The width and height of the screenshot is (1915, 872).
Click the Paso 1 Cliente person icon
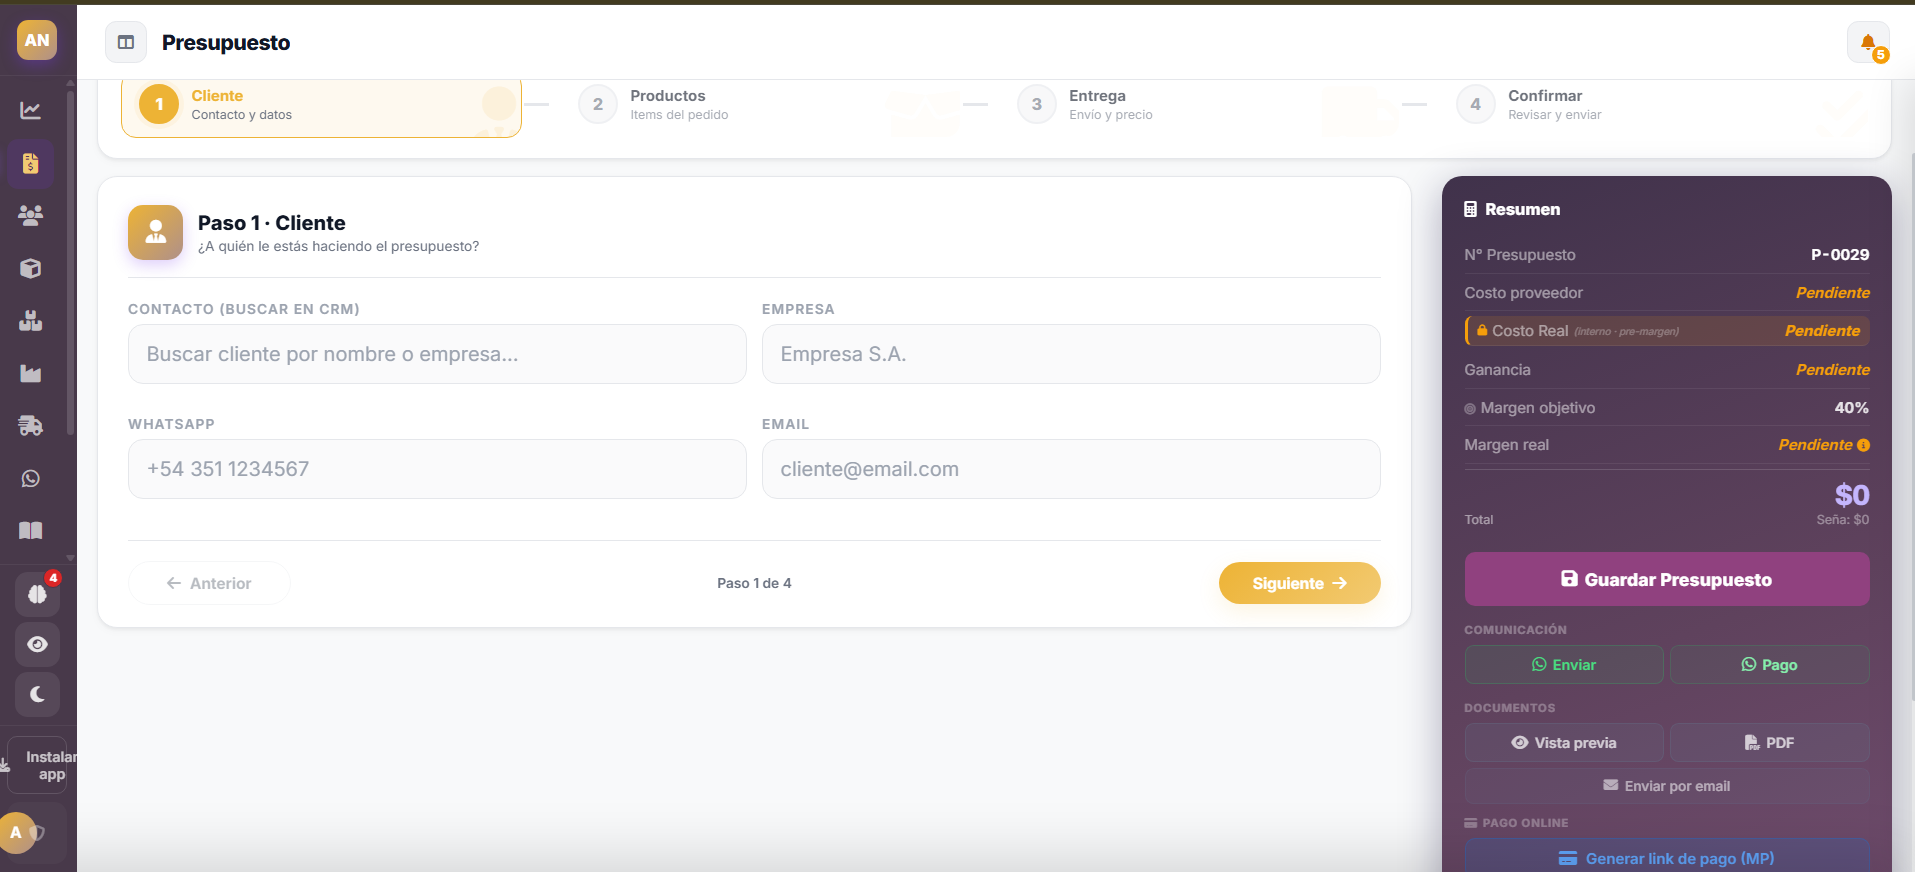(155, 232)
